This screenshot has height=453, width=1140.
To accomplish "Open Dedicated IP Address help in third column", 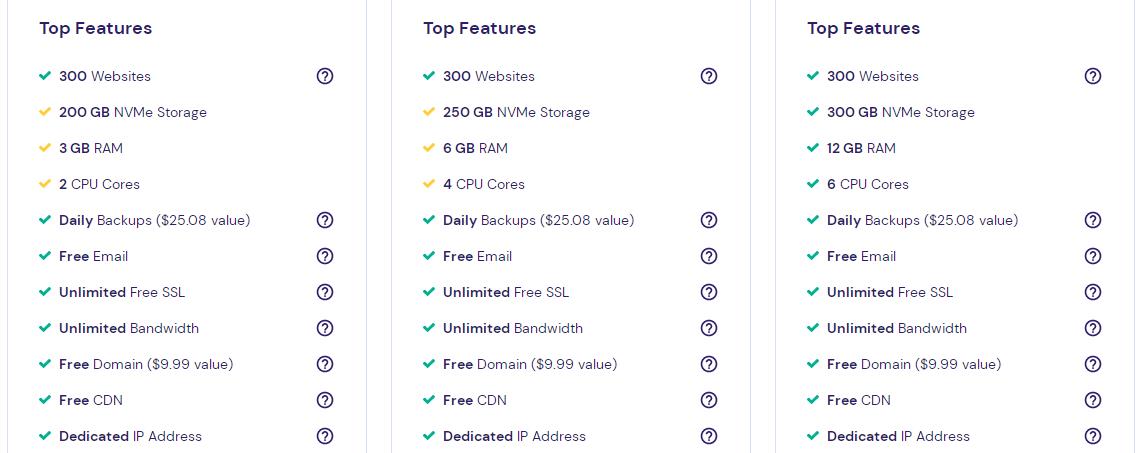I will [x=1093, y=436].
